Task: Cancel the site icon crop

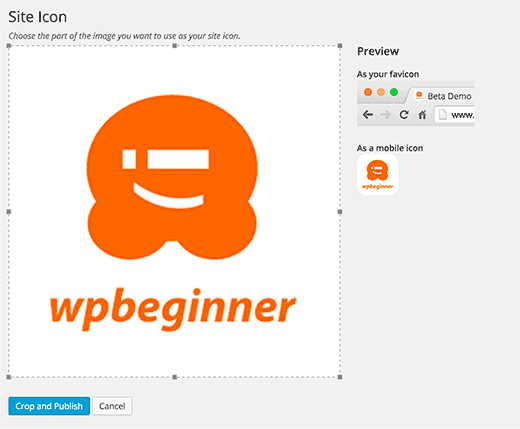Action: pyautogui.click(x=112, y=406)
